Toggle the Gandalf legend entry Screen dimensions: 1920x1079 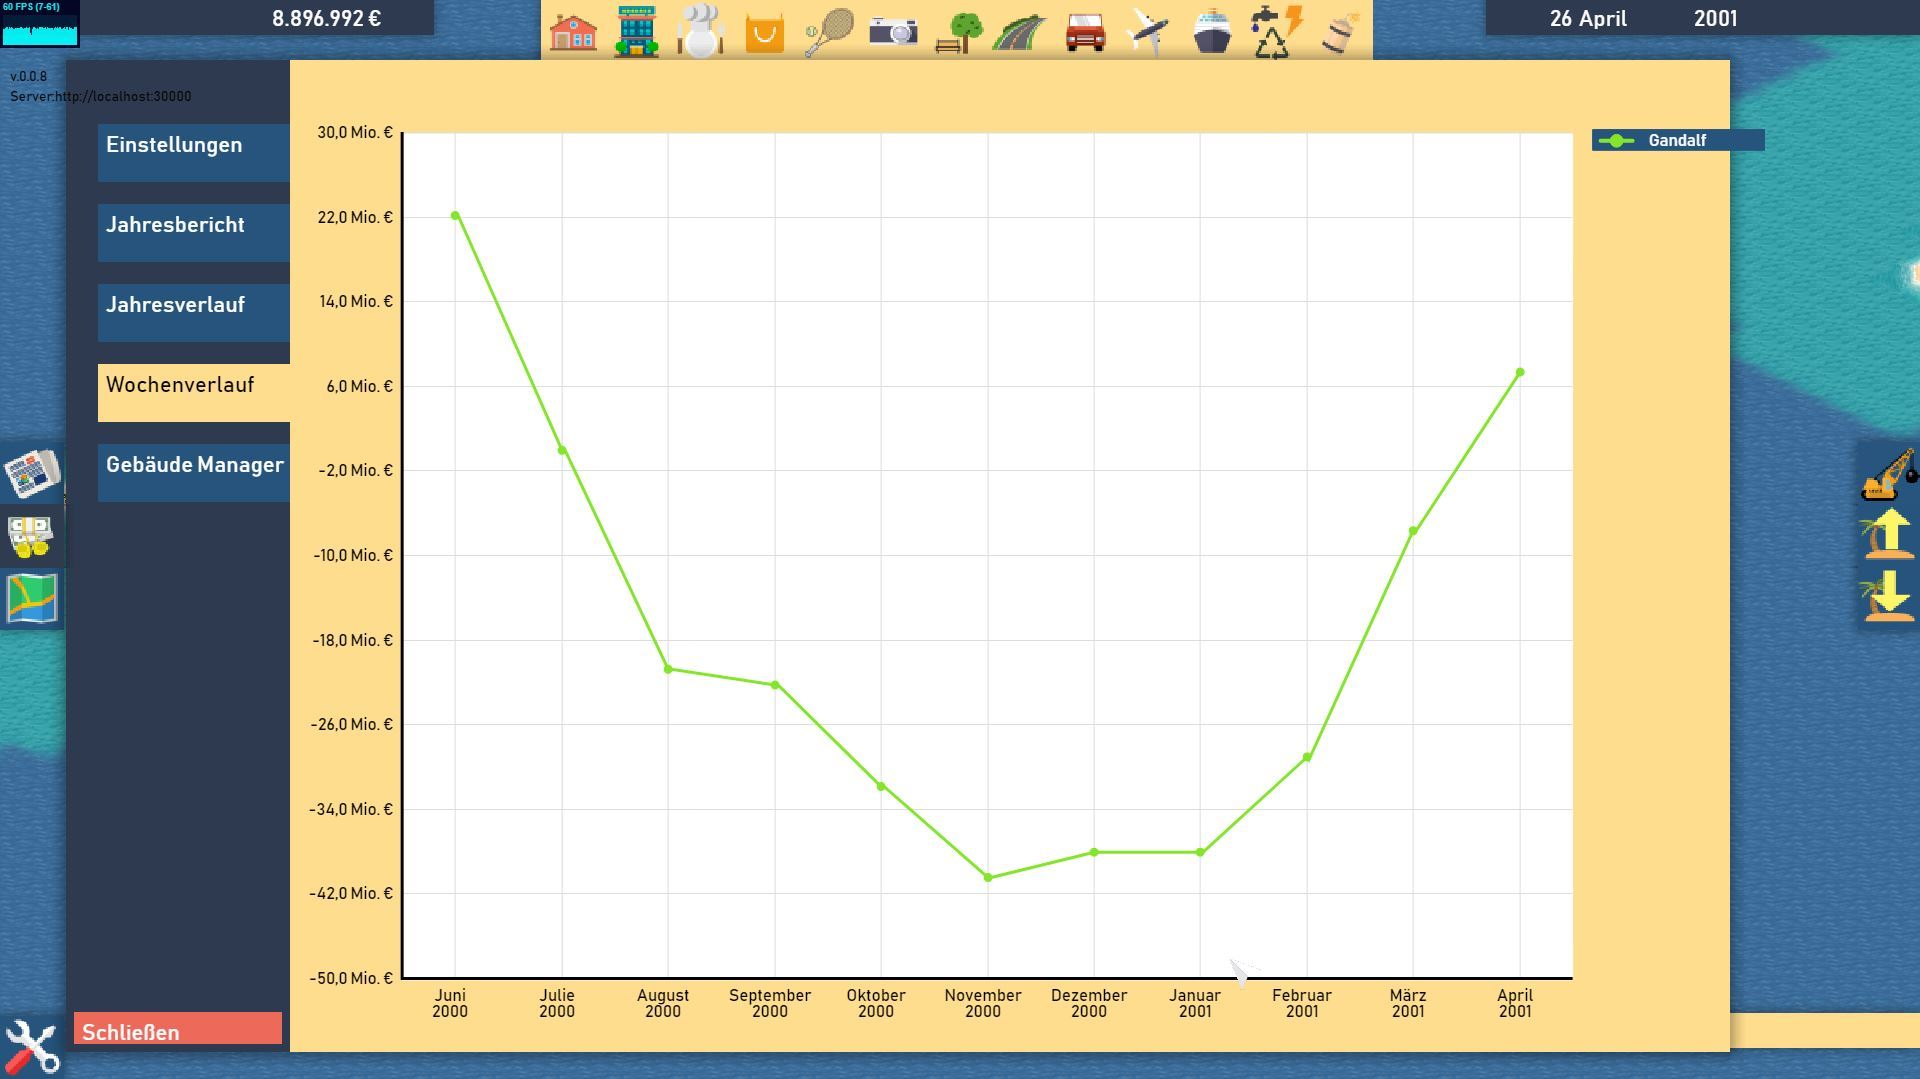pos(1677,141)
